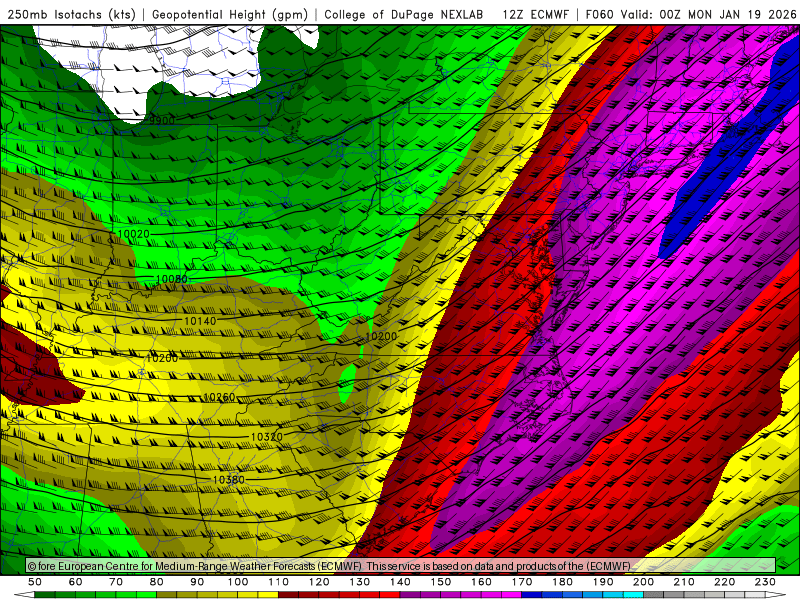800x600 pixels.
Task: Click the ECMWF copyright notice banner
Action: point(401,566)
